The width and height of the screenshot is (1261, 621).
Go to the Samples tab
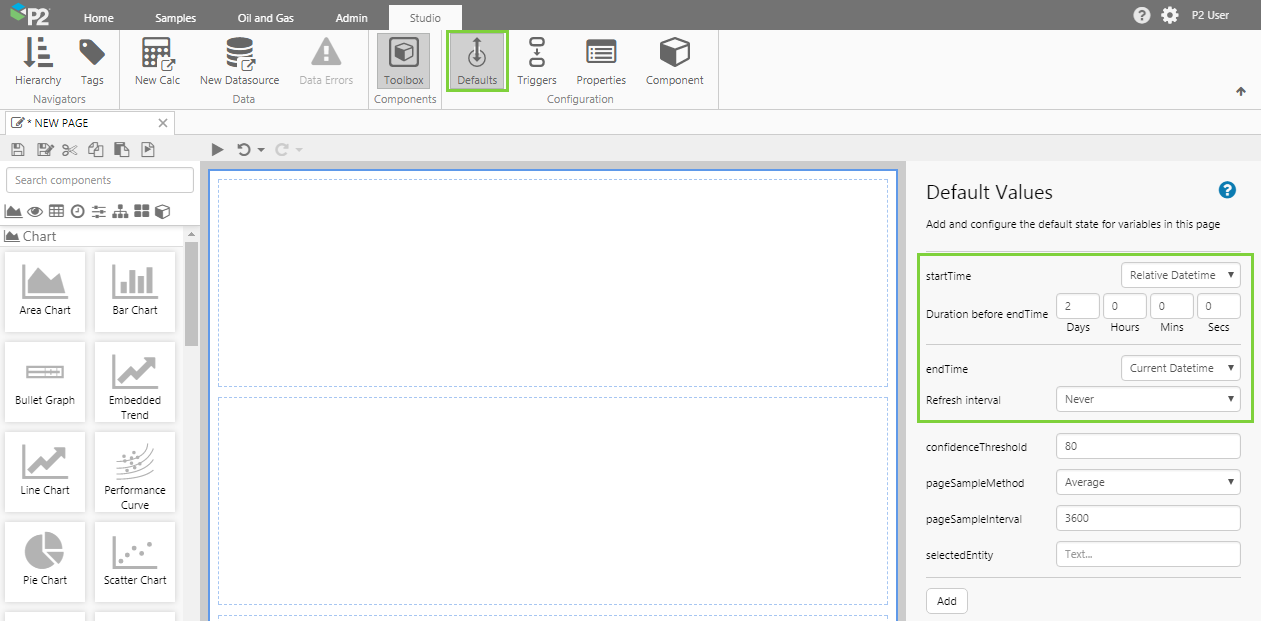(x=175, y=18)
